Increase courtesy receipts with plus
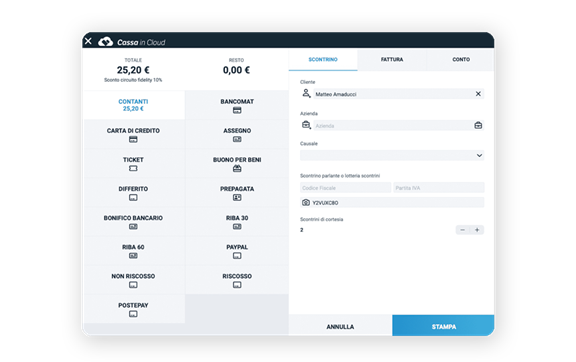The image size is (576, 362). [x=477, y=230]
